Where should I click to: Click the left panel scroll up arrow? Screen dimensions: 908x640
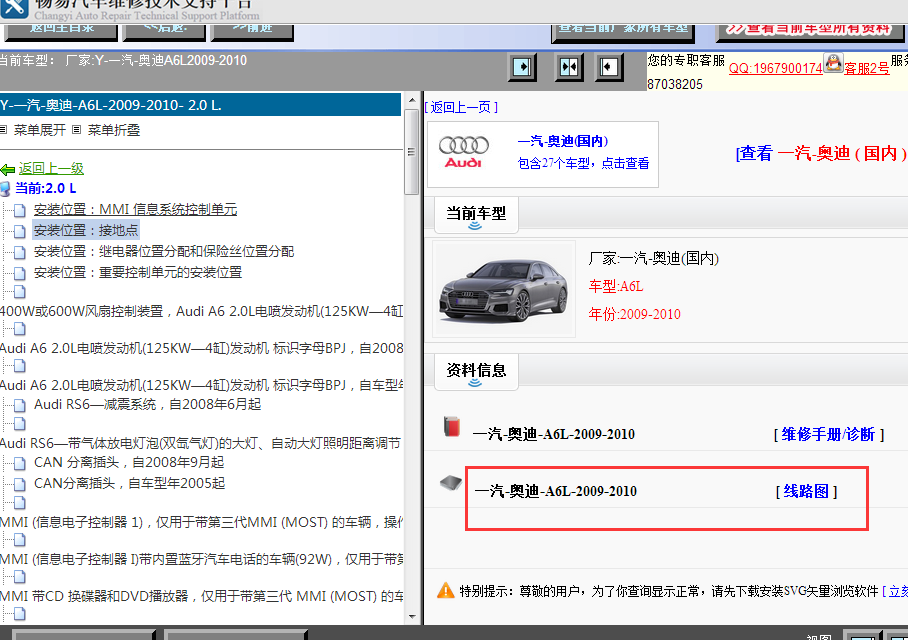412,100
